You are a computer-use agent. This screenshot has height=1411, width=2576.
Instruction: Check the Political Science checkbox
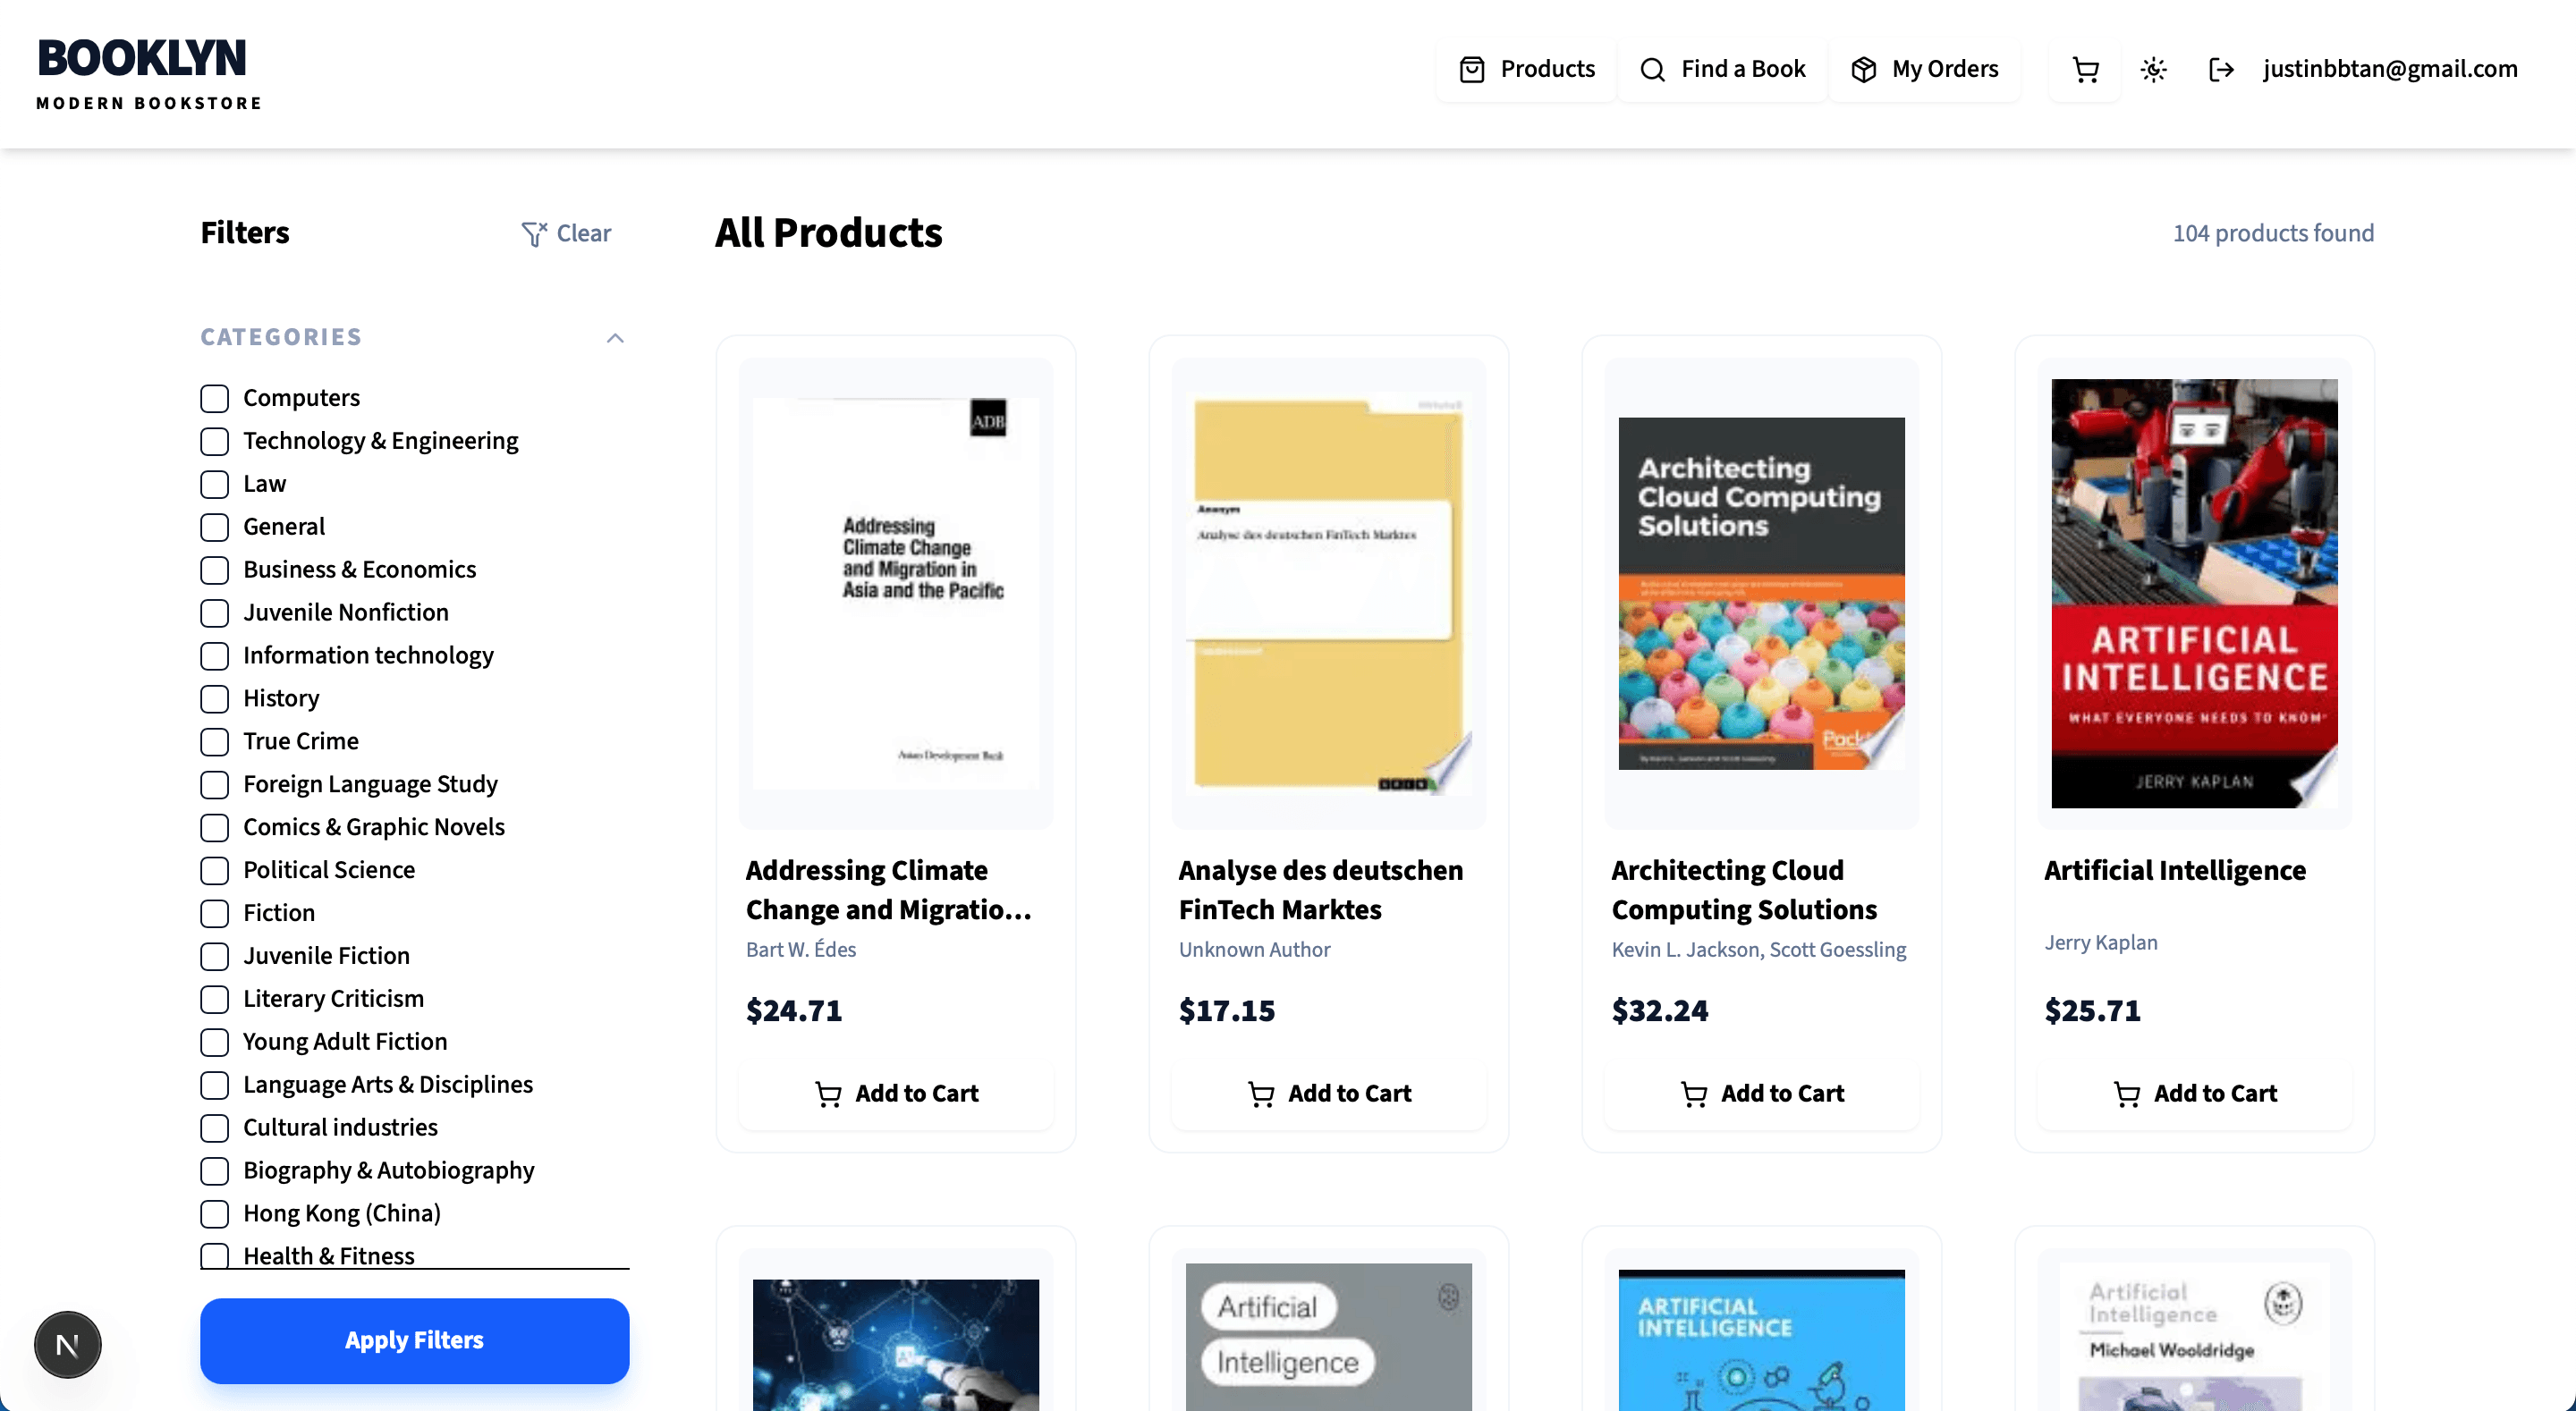pyautogui.click(x=214, y=870)
